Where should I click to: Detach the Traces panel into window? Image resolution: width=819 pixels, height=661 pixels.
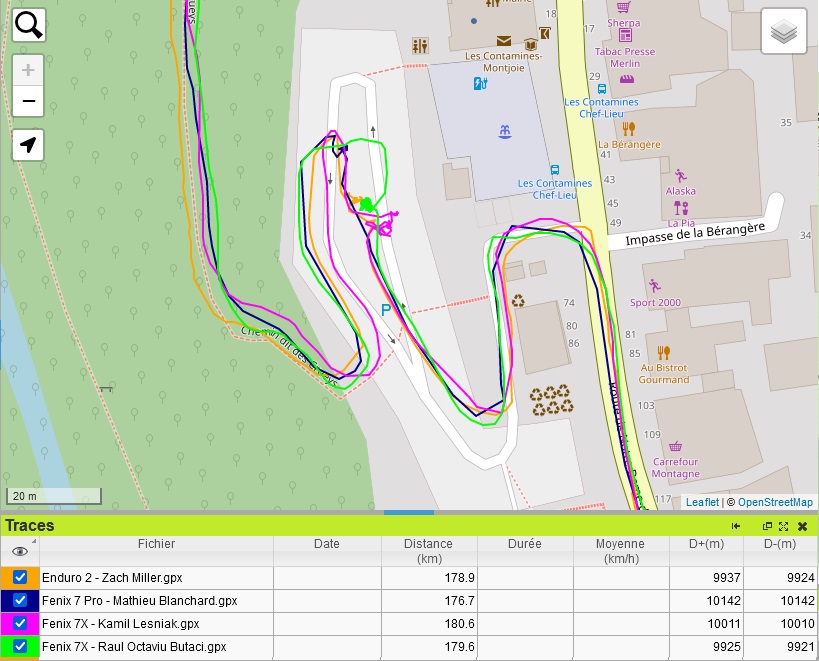click(x=768, y=526)
